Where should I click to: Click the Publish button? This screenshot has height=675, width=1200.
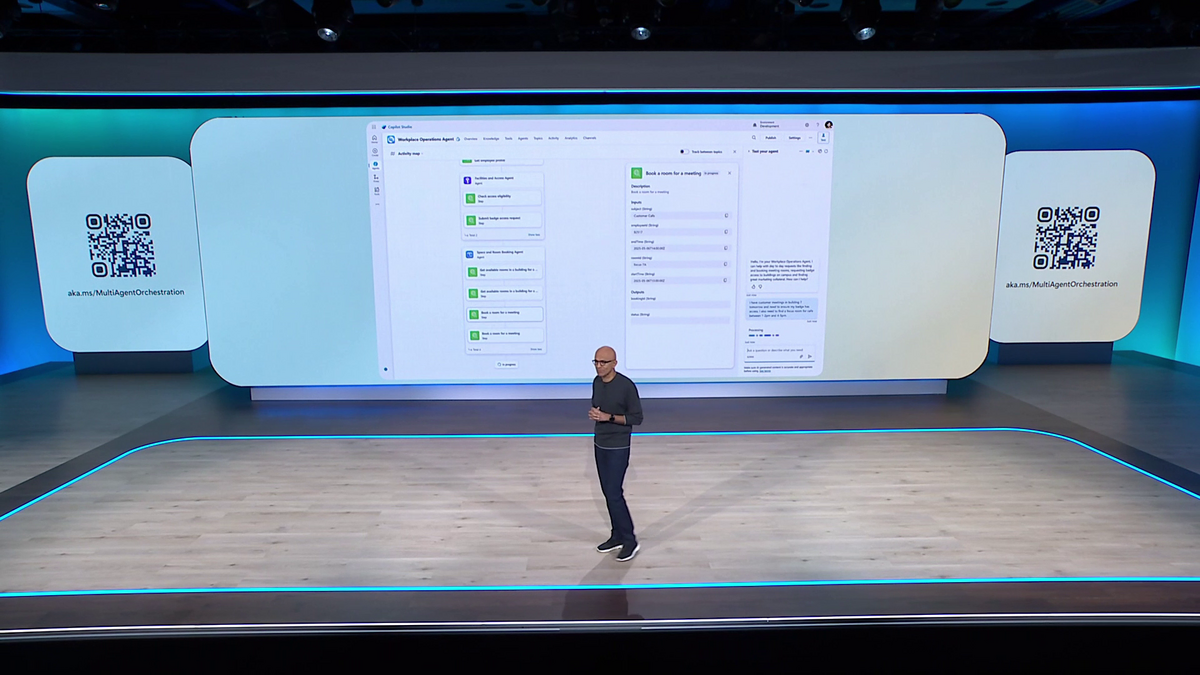click(x=770, y=138)
